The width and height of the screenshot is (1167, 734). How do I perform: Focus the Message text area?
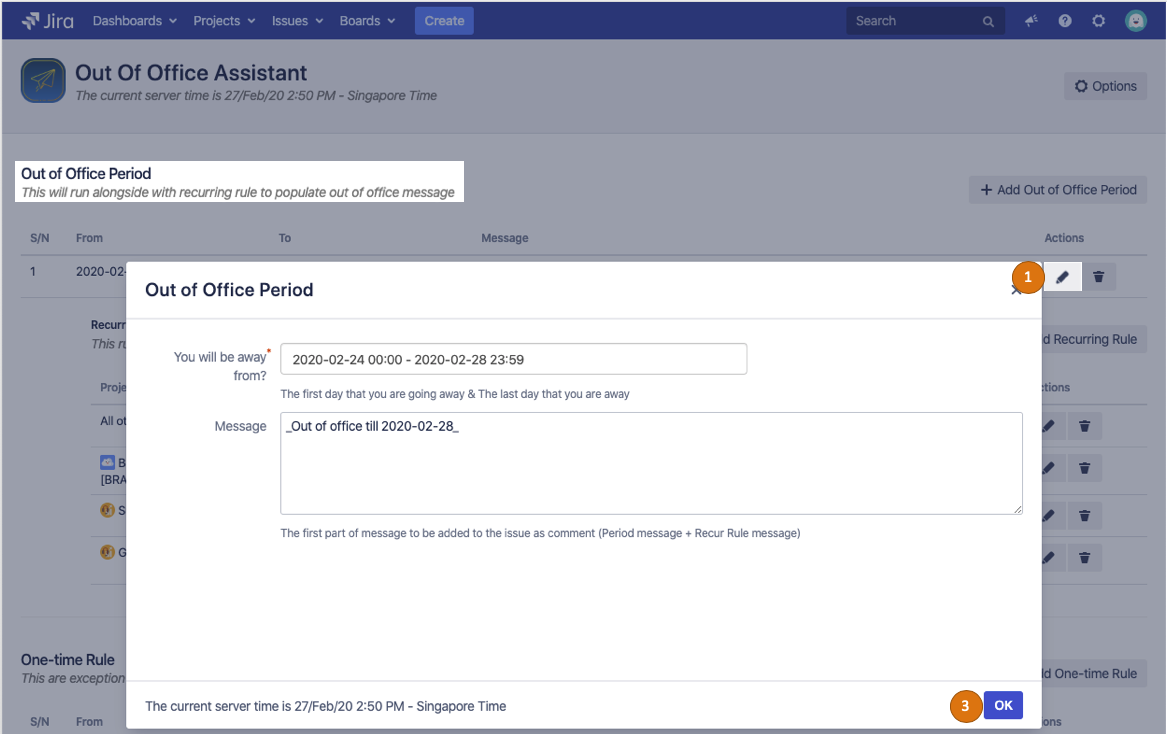pyautogui.click(x=651, y=463)
